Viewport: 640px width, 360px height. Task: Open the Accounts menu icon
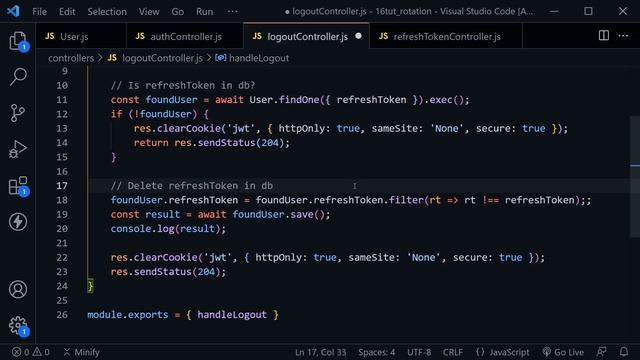[18, 289]
